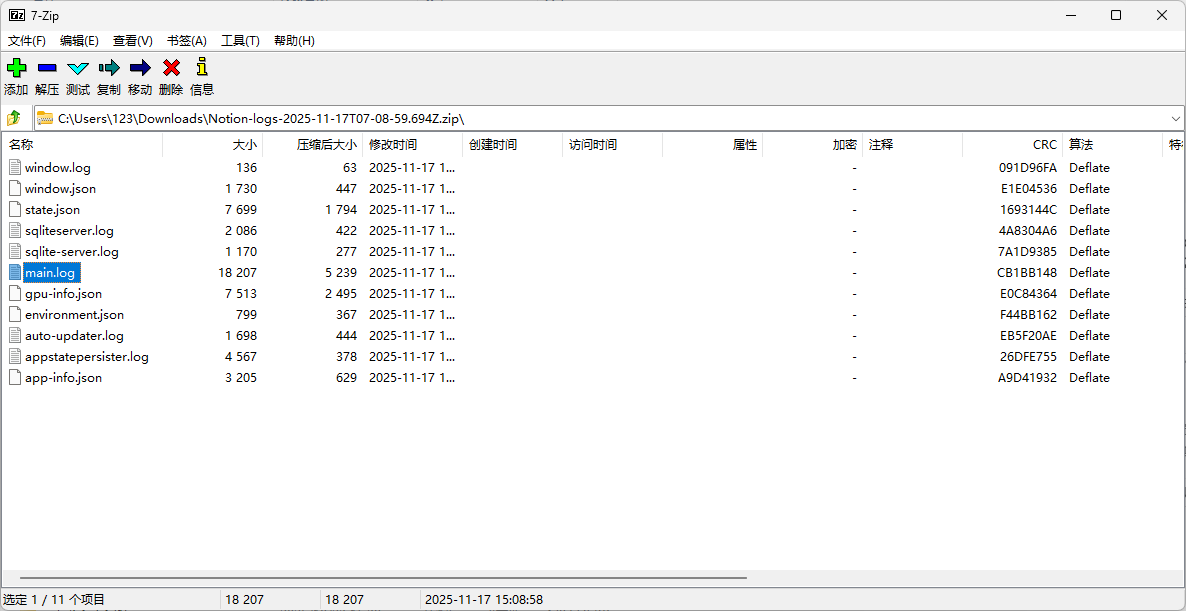Select the app-info.json file name
This screenshot has height=611, width=1186.
64,377
